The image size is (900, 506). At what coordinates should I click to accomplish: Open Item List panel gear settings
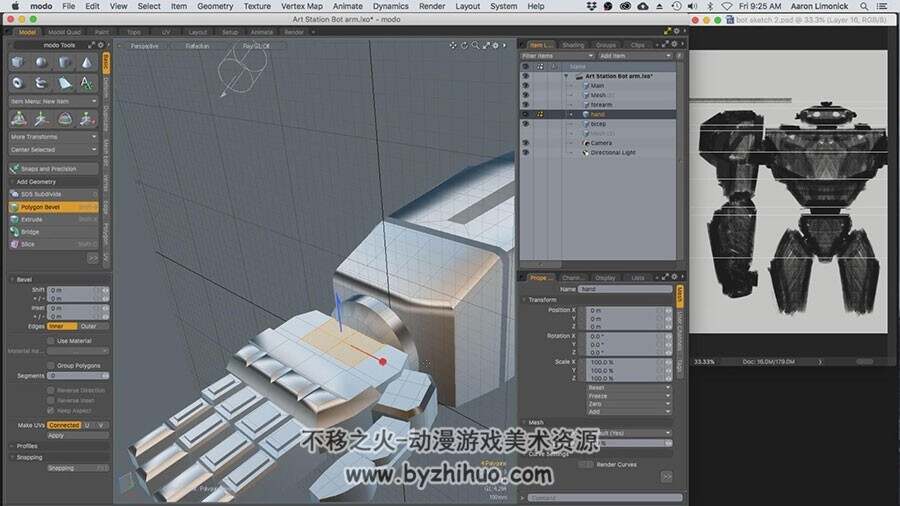point(674,44)
